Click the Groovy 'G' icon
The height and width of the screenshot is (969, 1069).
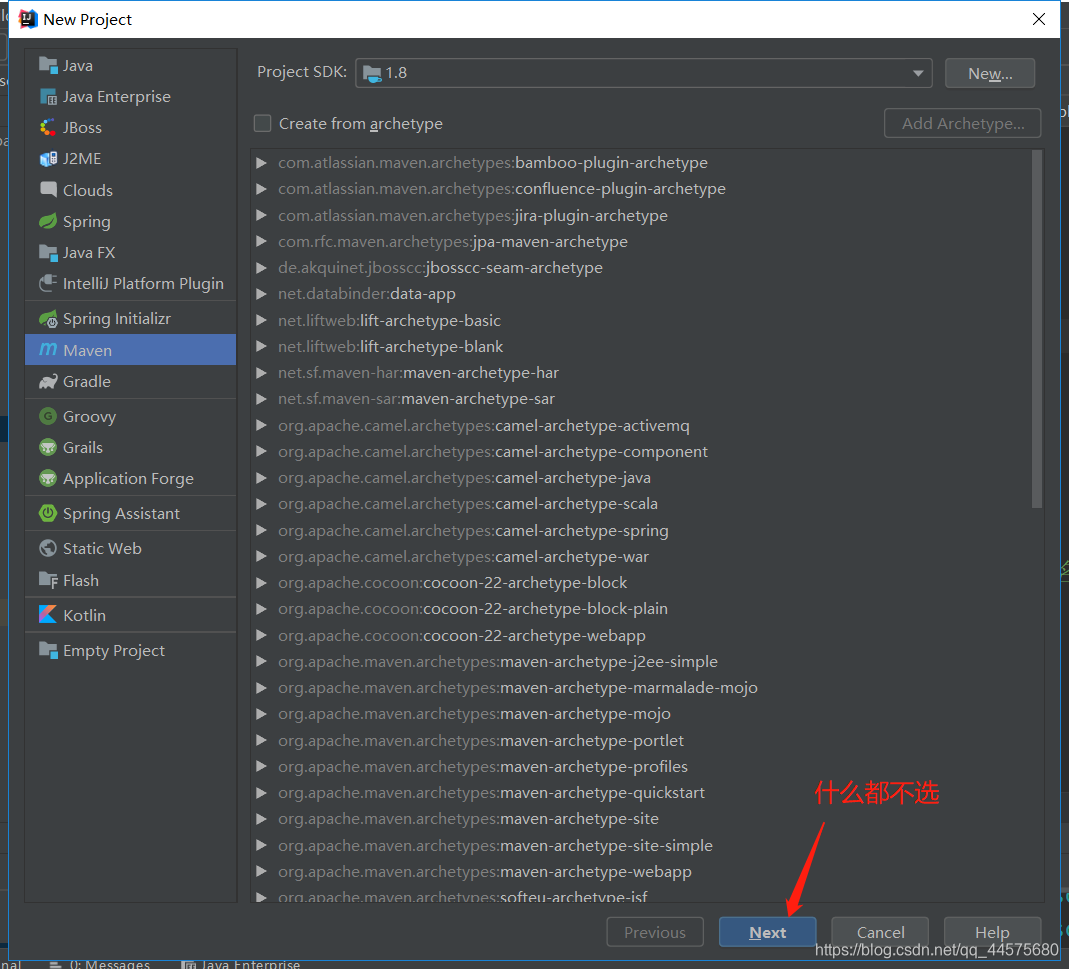[48, 416]
